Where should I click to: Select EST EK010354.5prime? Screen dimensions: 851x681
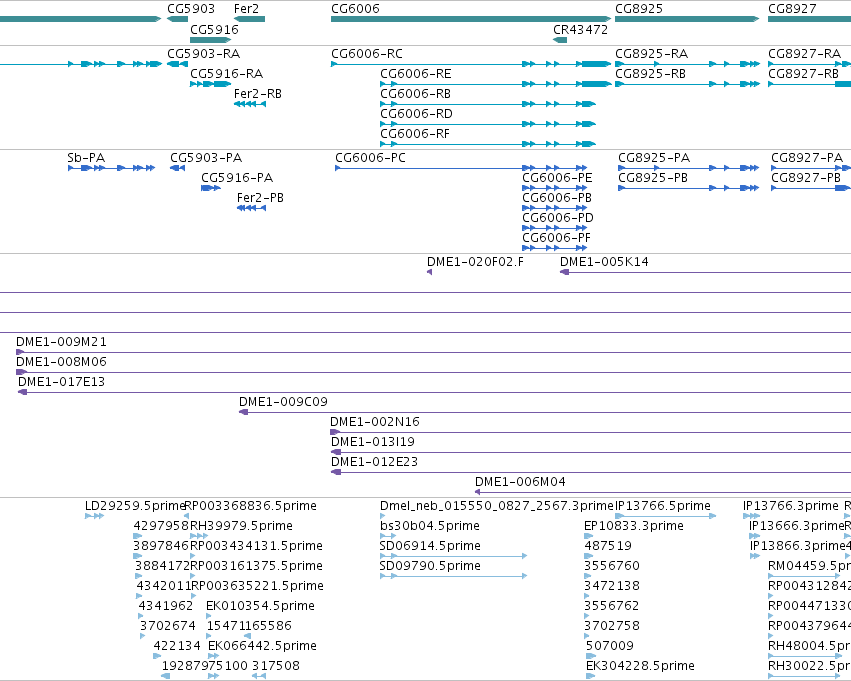pos(261,606)
